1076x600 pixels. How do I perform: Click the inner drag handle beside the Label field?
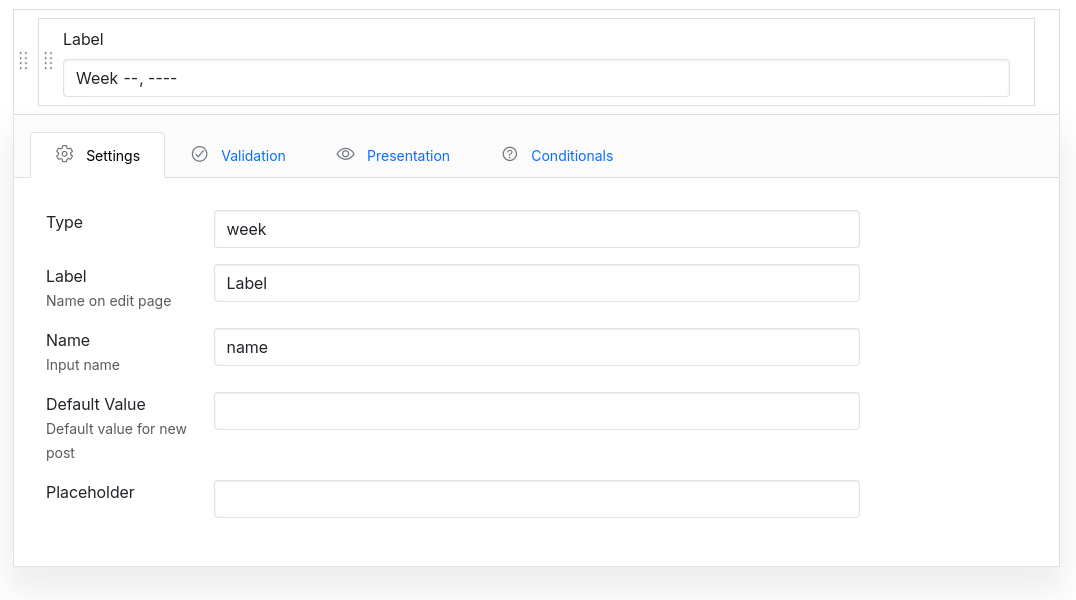coord(48,61)
